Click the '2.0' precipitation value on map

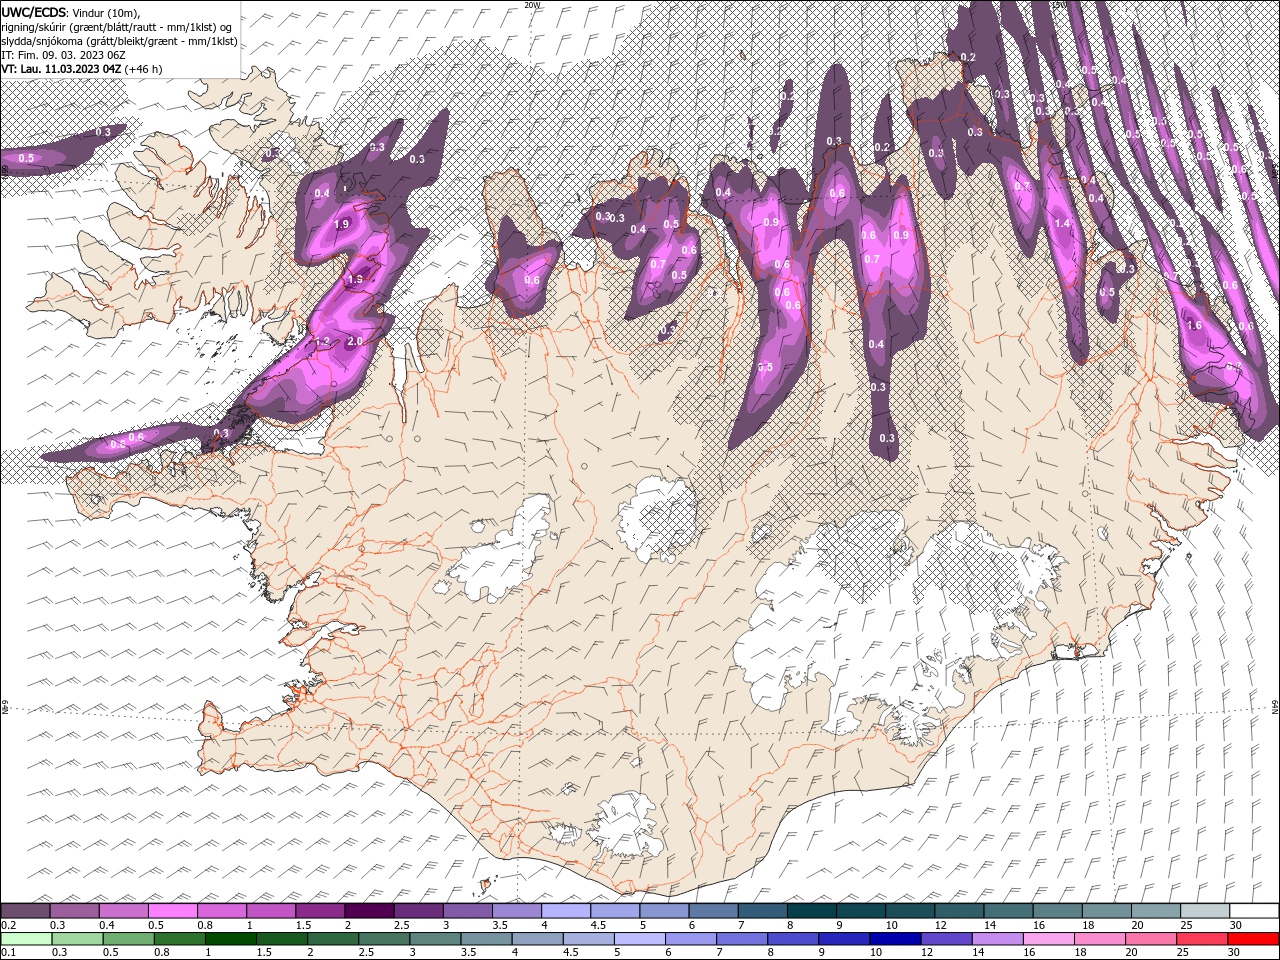coord(354,341)
